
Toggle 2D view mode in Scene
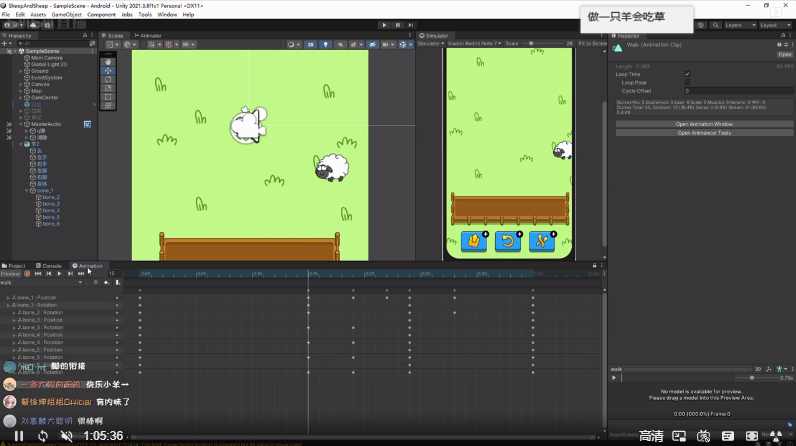310,45
